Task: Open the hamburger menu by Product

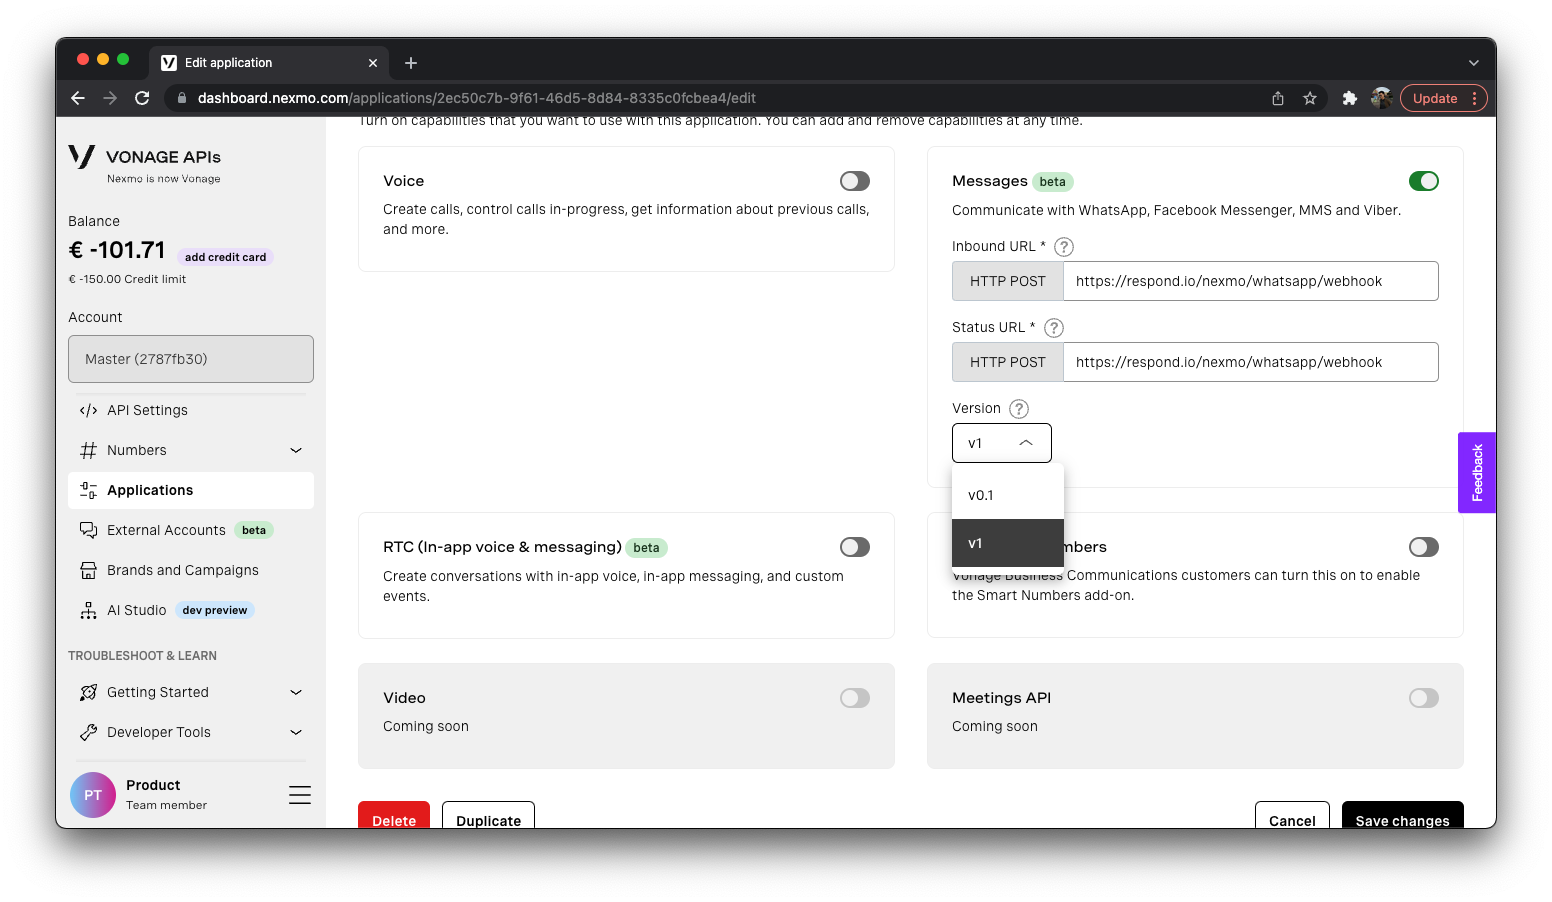Action: coord(300,795)
